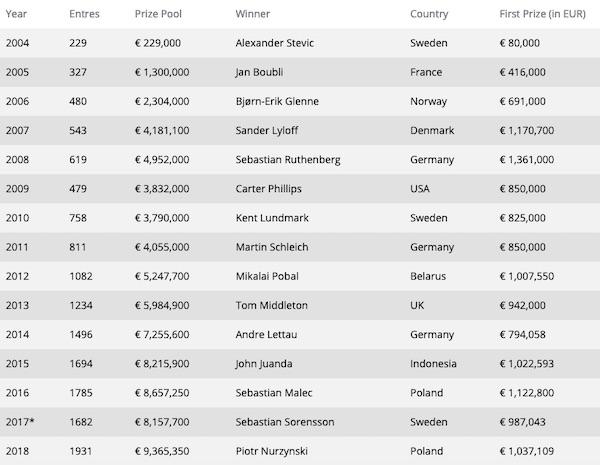Select the Bjørn-Erik Glenne cell
Image resolution: width=600 pixels, height=465 pixels.
click(x=277, y=101)
